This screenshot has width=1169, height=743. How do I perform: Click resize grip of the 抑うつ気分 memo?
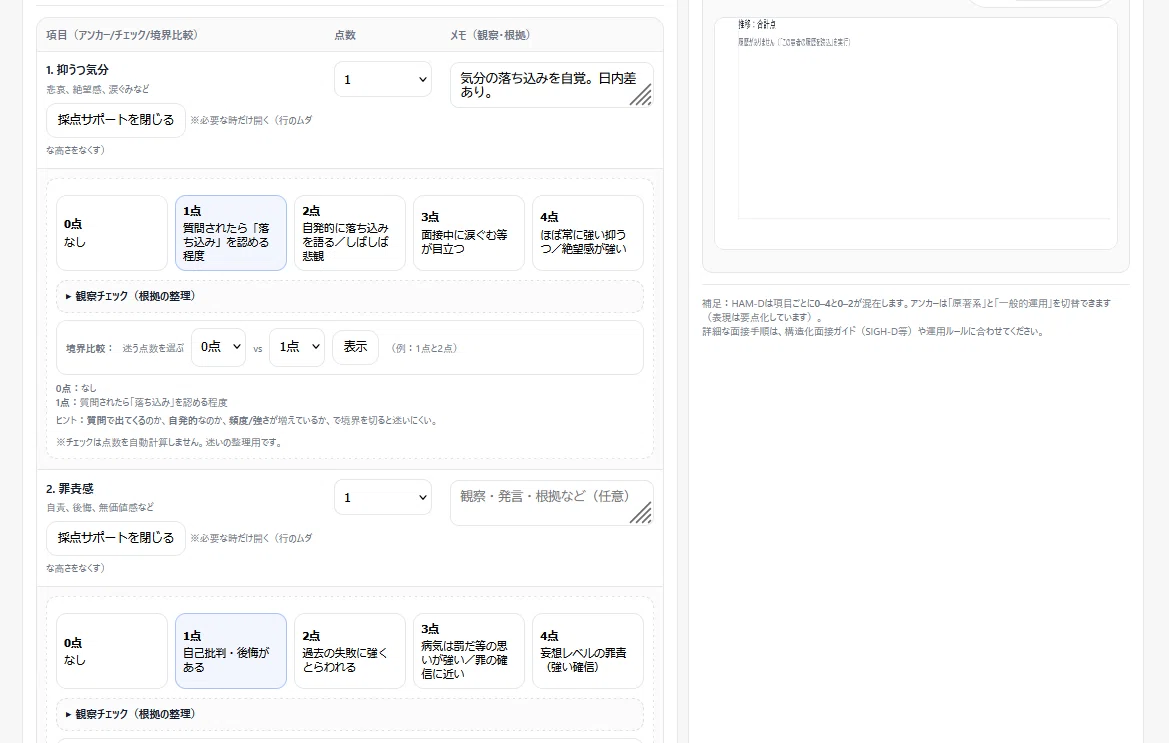[x=642, y=95]
